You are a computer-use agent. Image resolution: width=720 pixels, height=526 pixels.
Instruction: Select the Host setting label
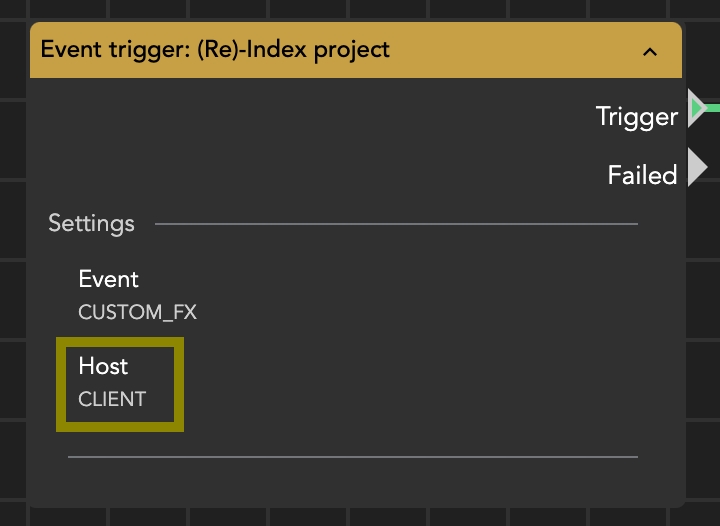coord(103,366)
